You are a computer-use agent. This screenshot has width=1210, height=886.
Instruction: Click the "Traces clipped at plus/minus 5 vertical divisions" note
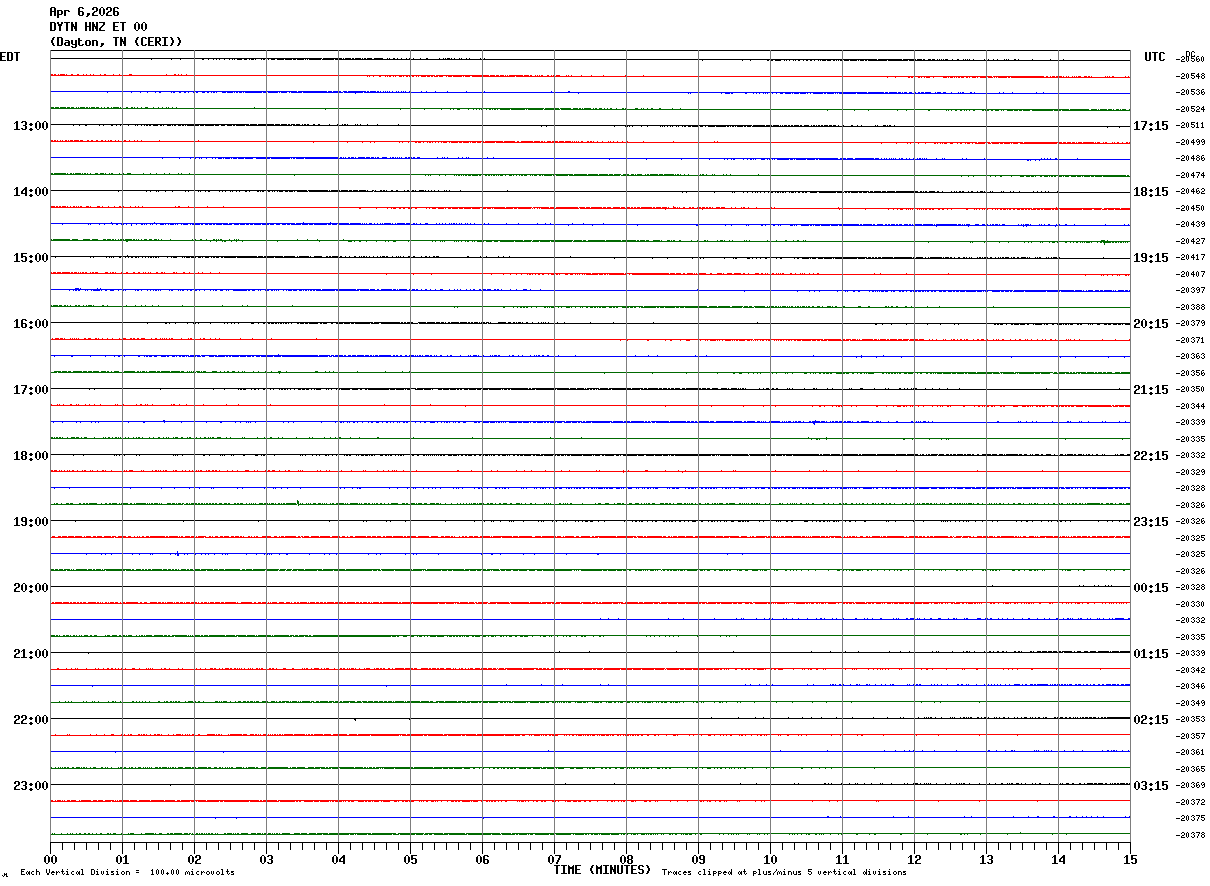coord(784,873)
